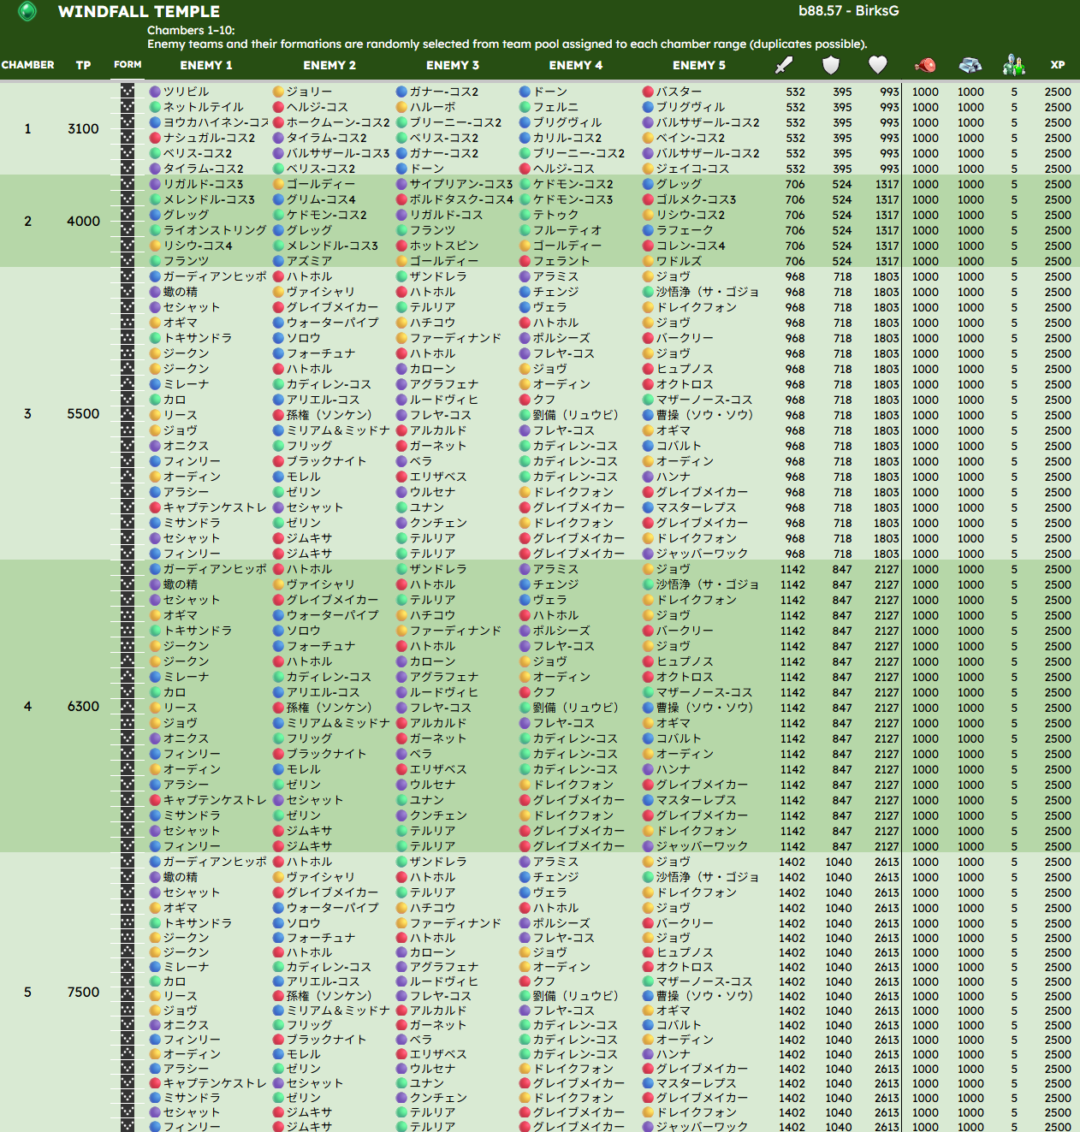Click the red element dot next to ボルドタスク-コス4
1080x1132 pixels.
click(x=401, y=199)
